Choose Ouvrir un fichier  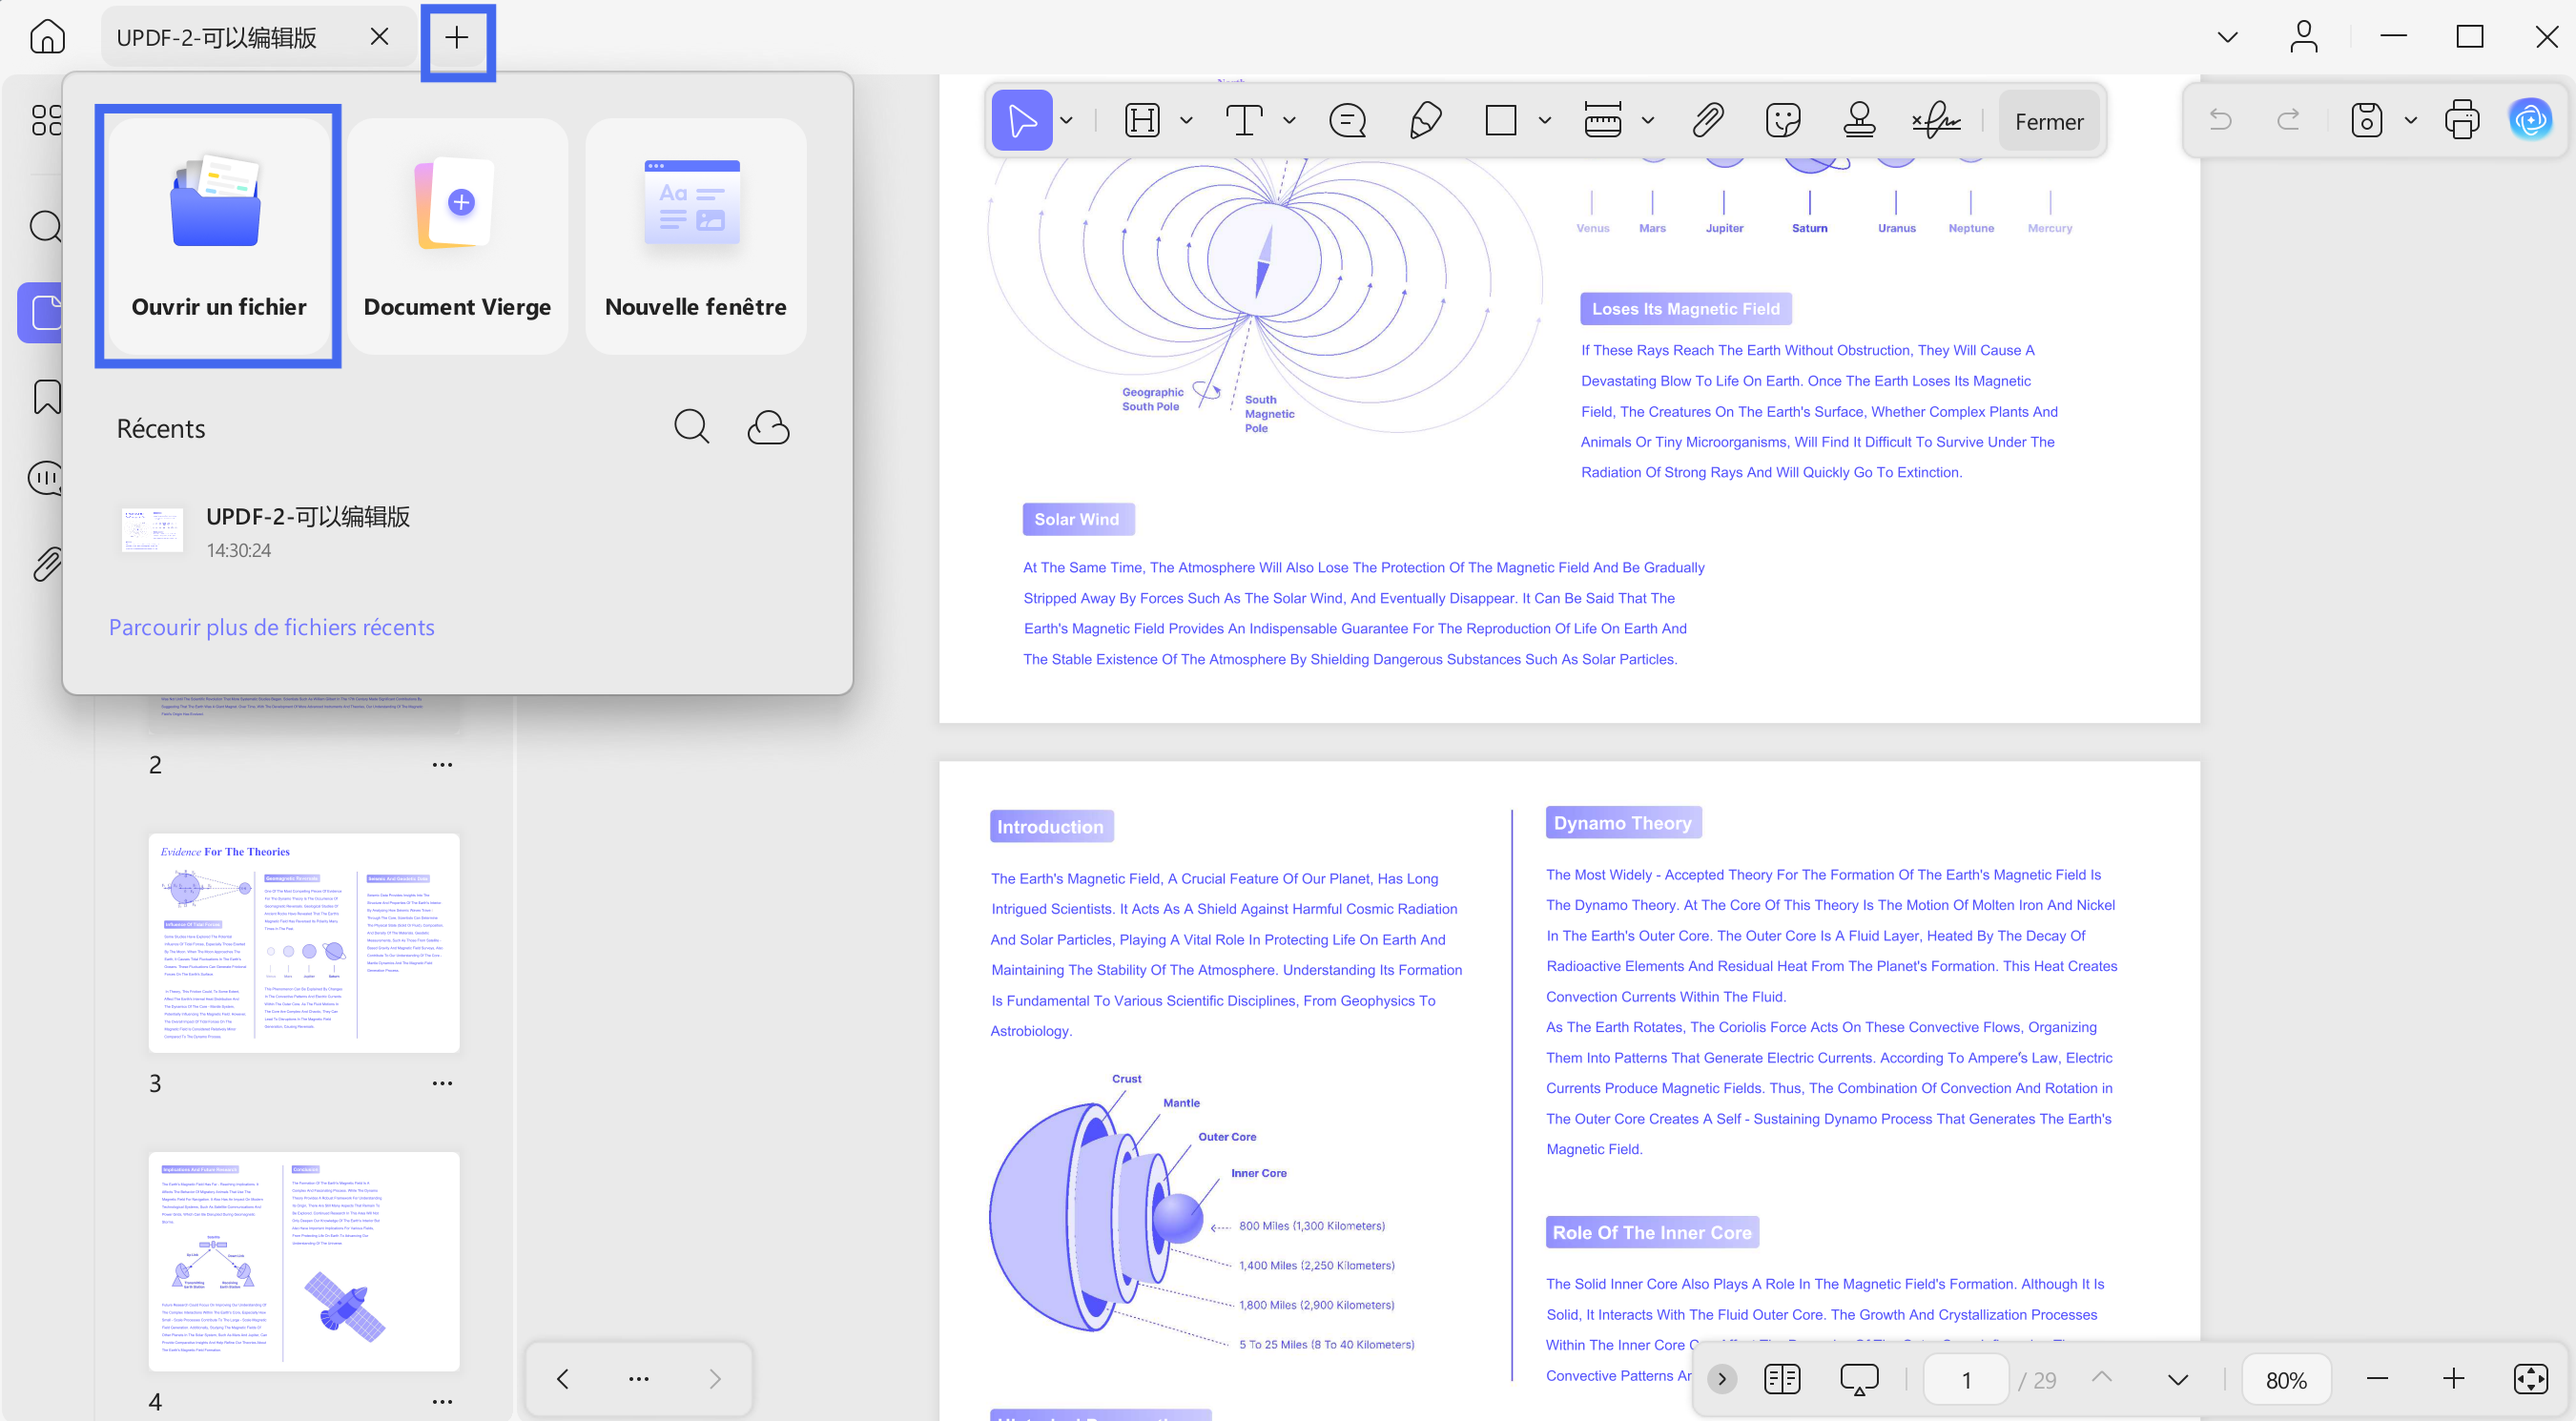tap(218, 236)
